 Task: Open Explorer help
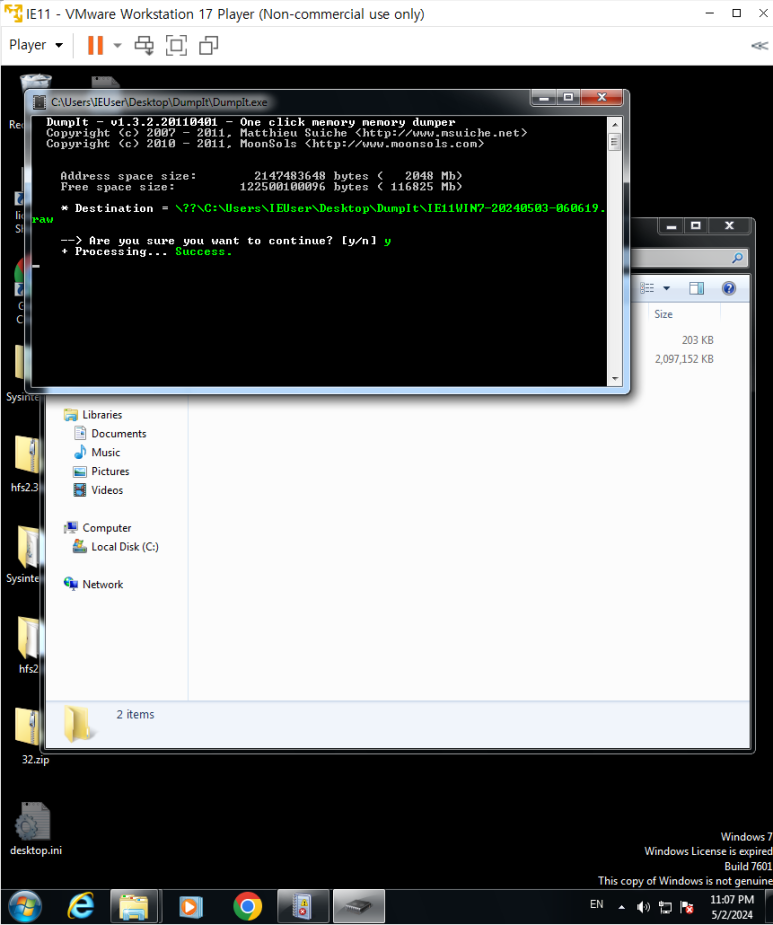pos(729,288)
